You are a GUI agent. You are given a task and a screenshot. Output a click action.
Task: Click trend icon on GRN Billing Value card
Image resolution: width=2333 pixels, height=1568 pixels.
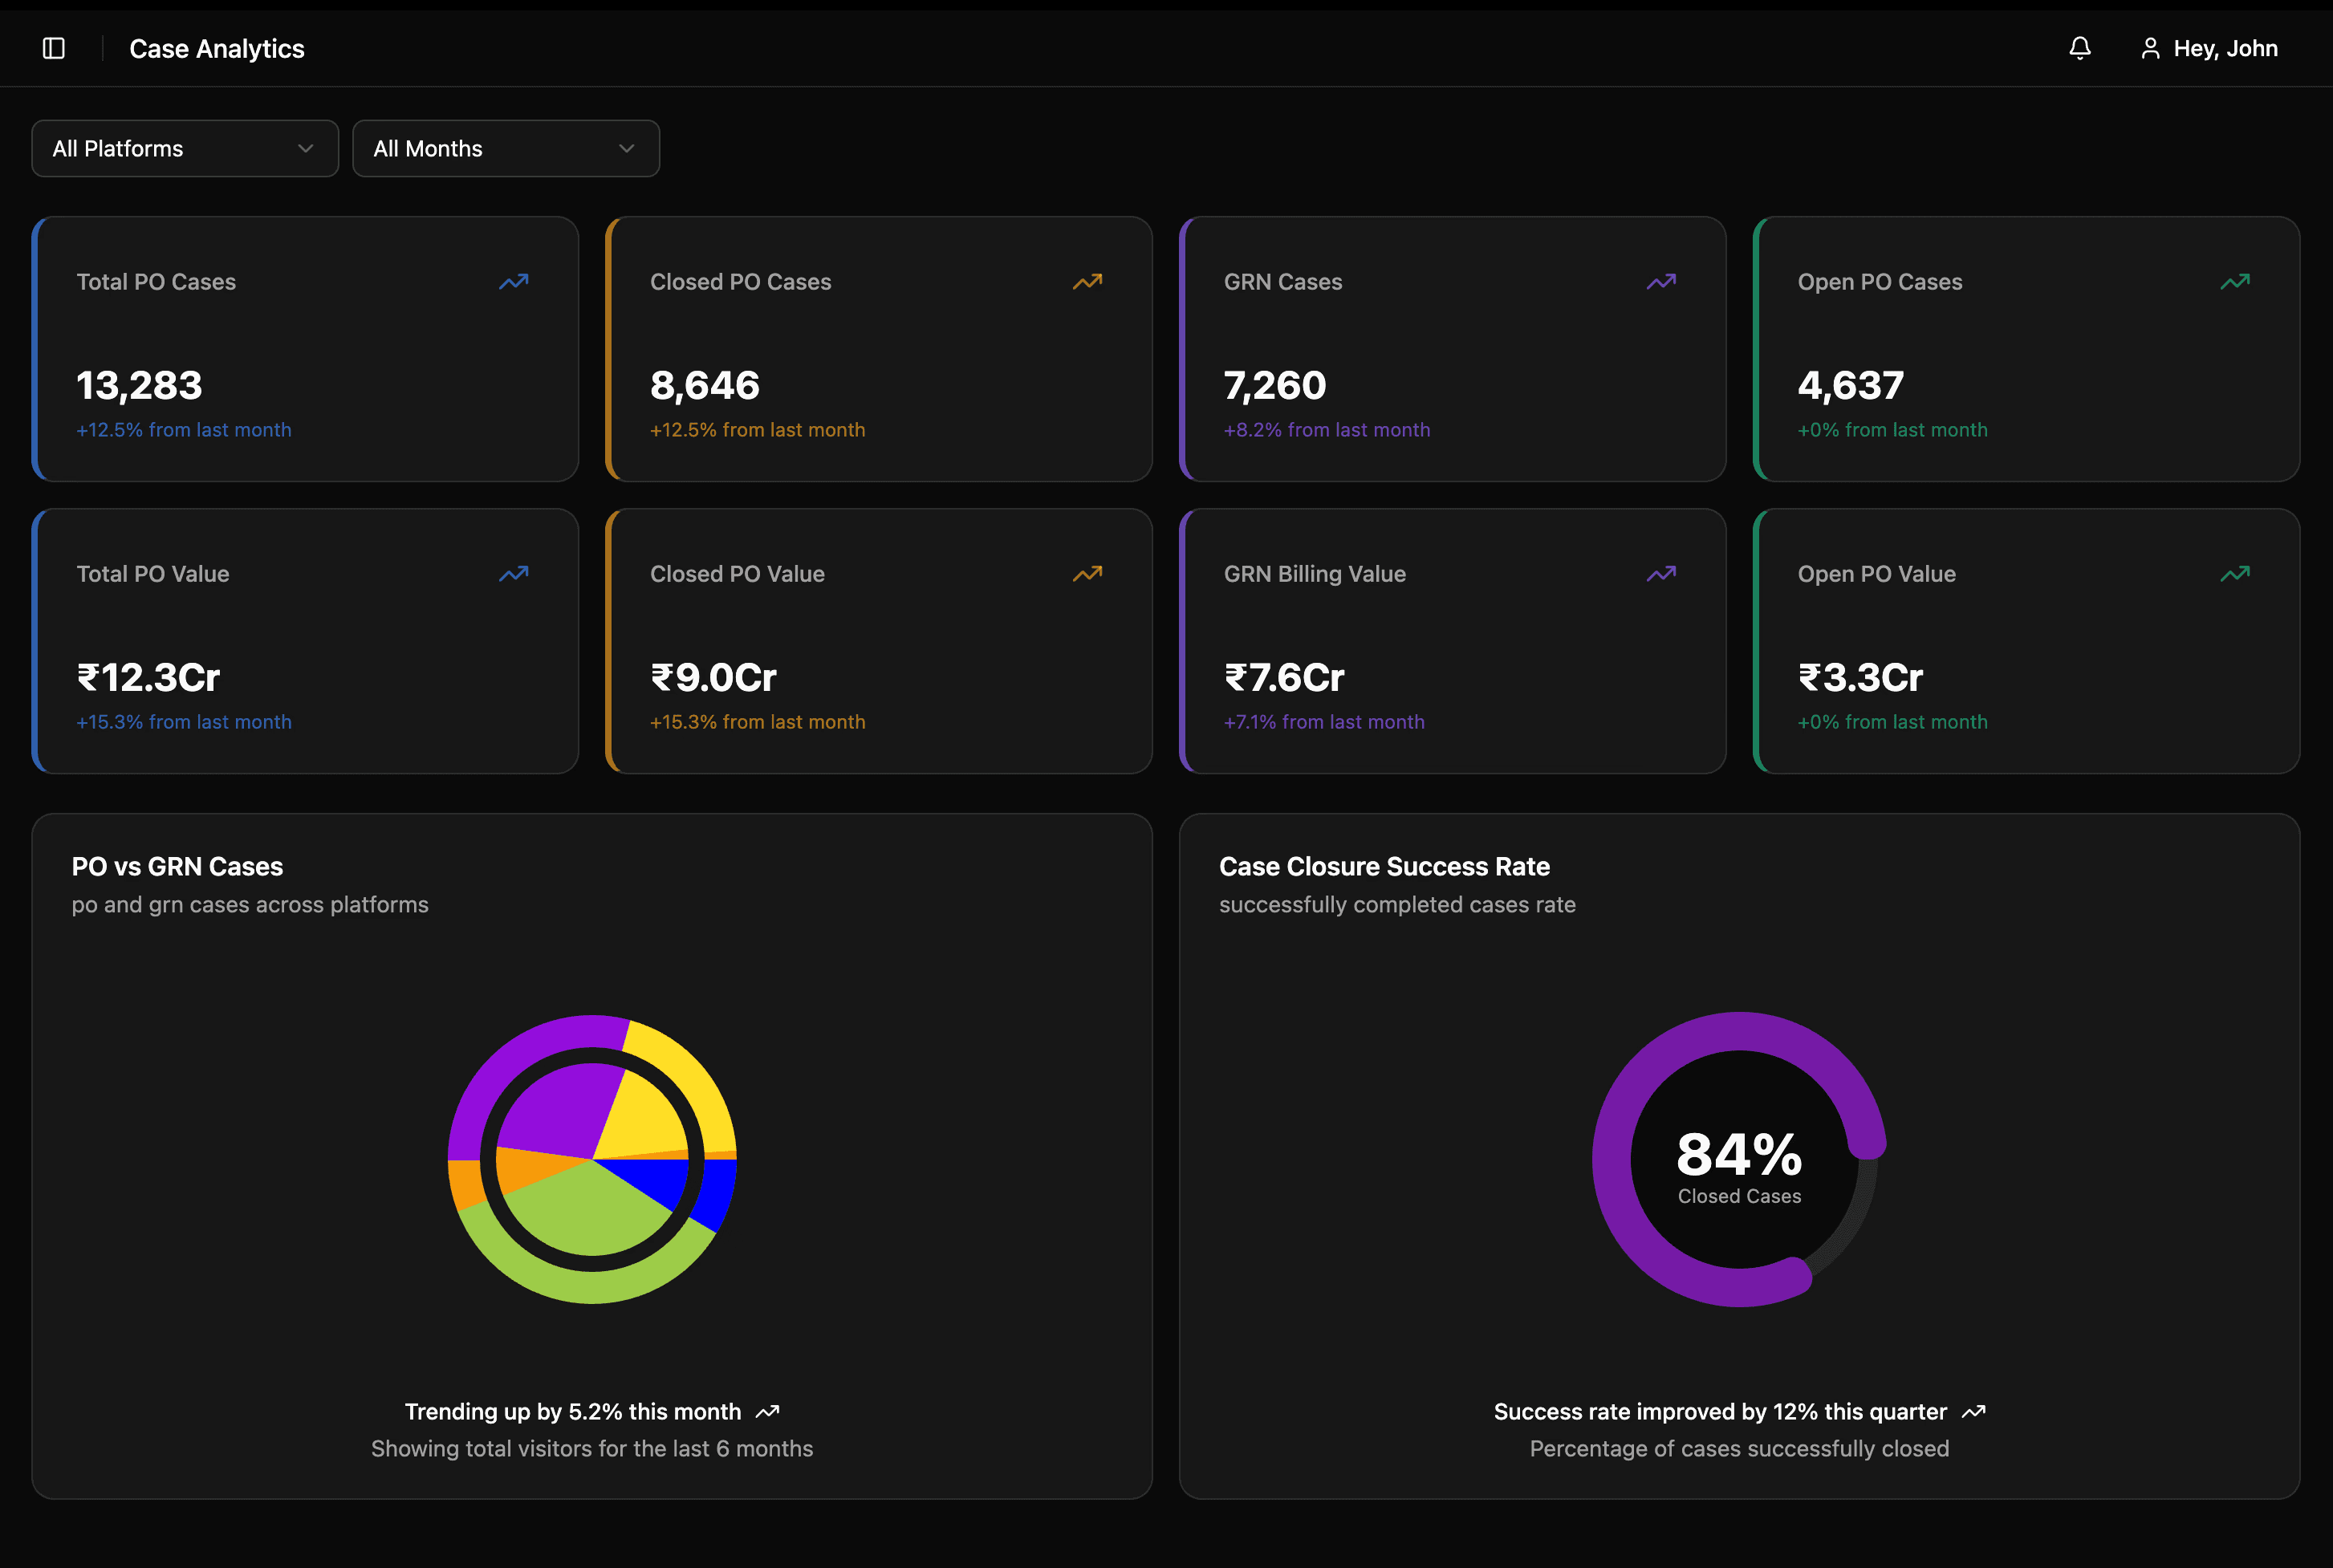pyautogui.click(x=1661, y=574)
